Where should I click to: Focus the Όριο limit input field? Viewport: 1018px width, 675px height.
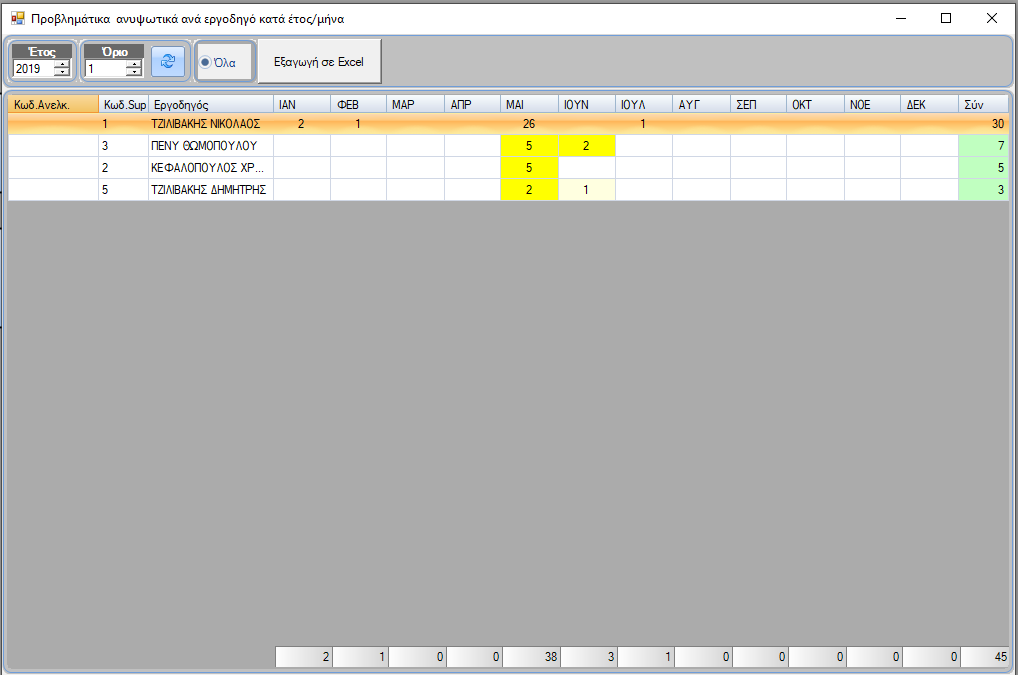(105, 69)
